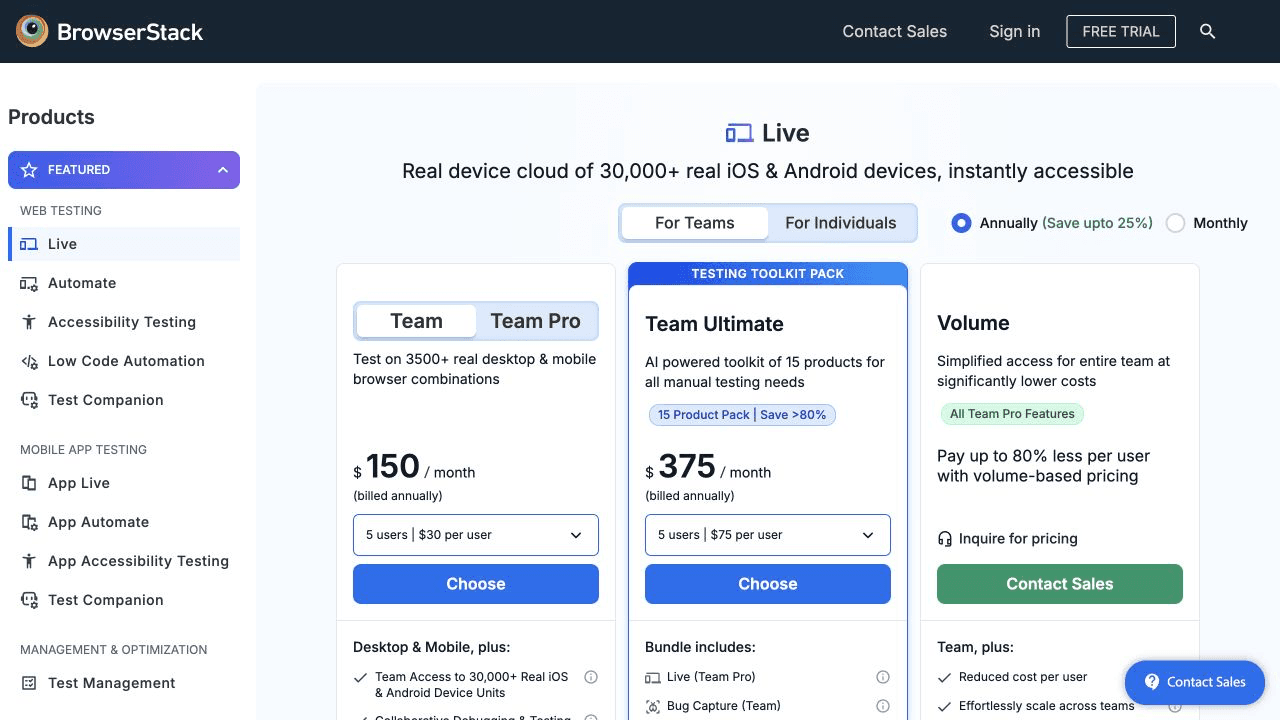
Task: Click the Bug Capture bundle icon
Action: [x=653, y=706]
